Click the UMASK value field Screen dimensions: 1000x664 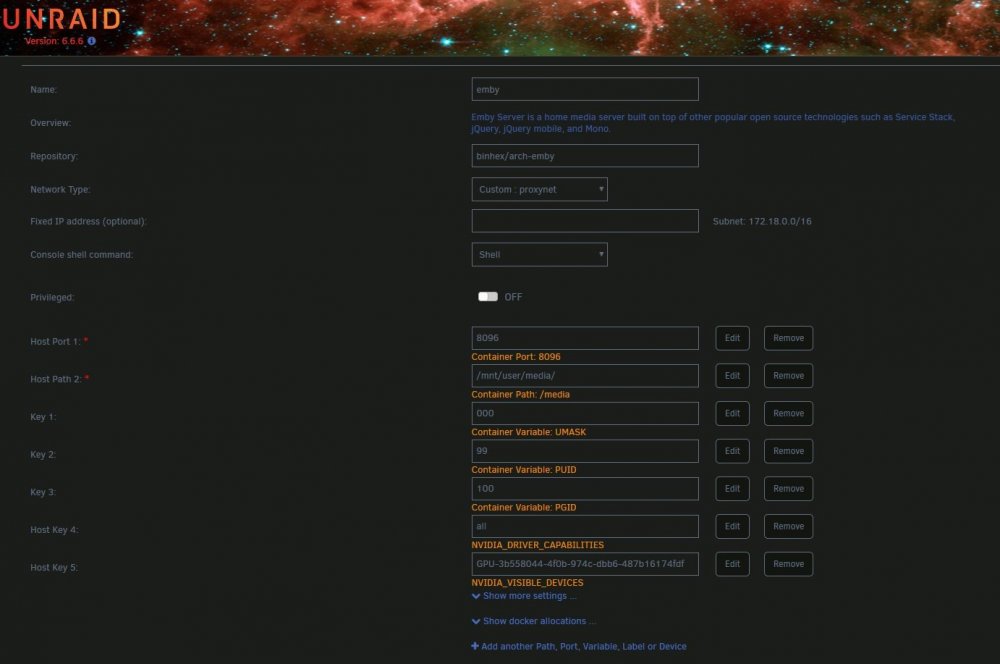point(585,413)
